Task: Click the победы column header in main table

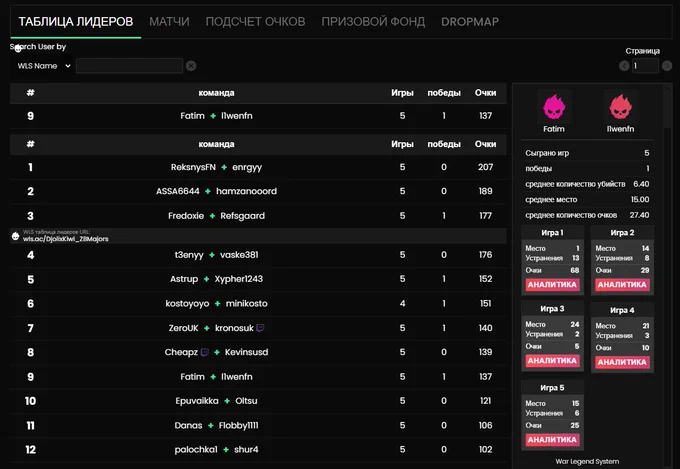Action: pyautogui.click(x=444, y=144)
